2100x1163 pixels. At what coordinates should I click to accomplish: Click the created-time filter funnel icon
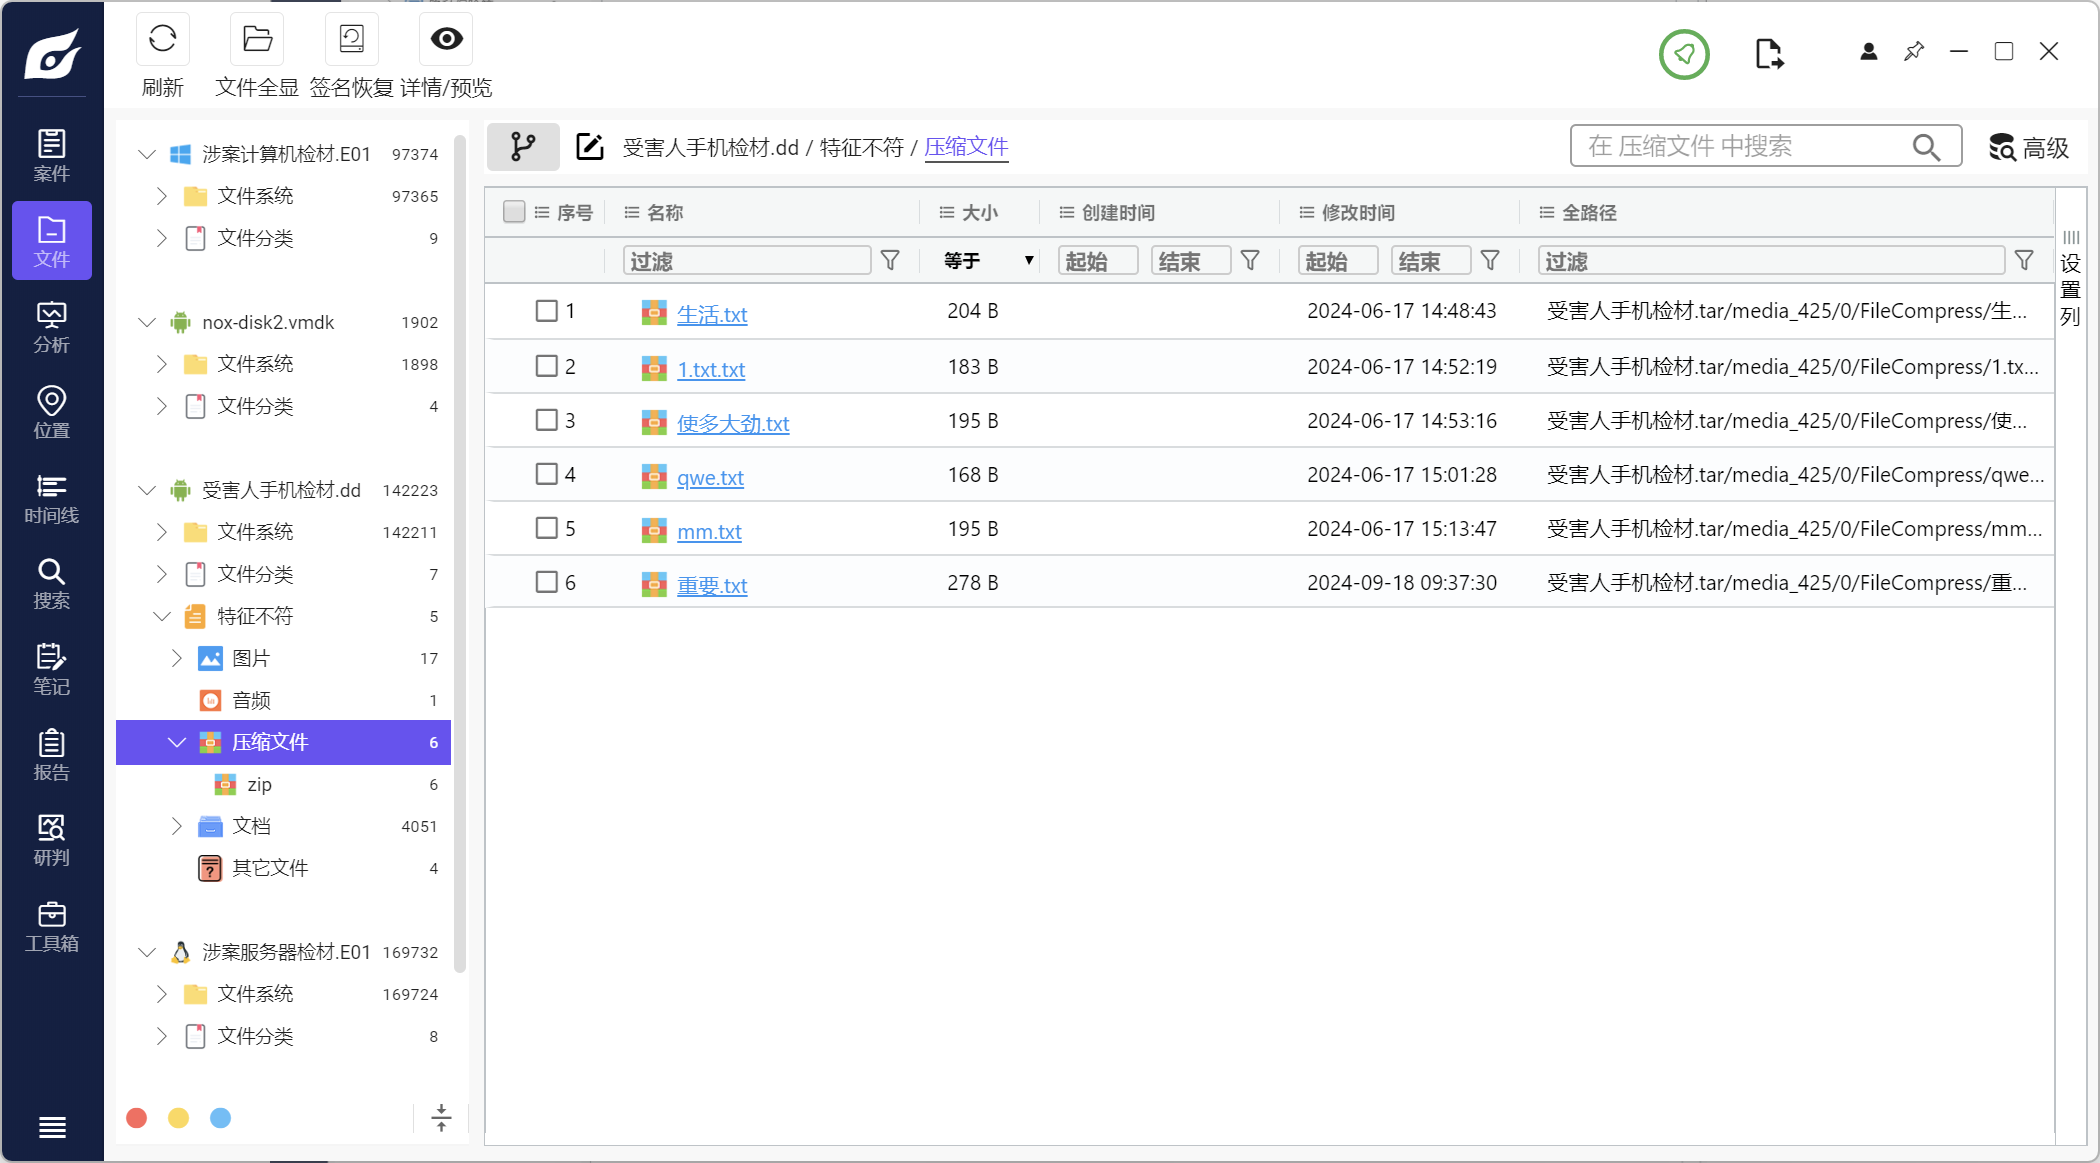(x=1250, y=261)
